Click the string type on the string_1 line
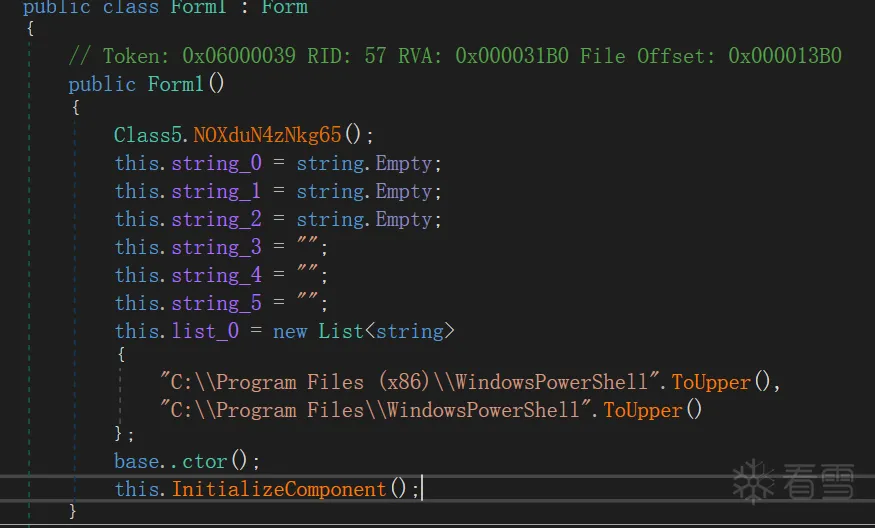875x528 pixels. click(x=330, y=192)
